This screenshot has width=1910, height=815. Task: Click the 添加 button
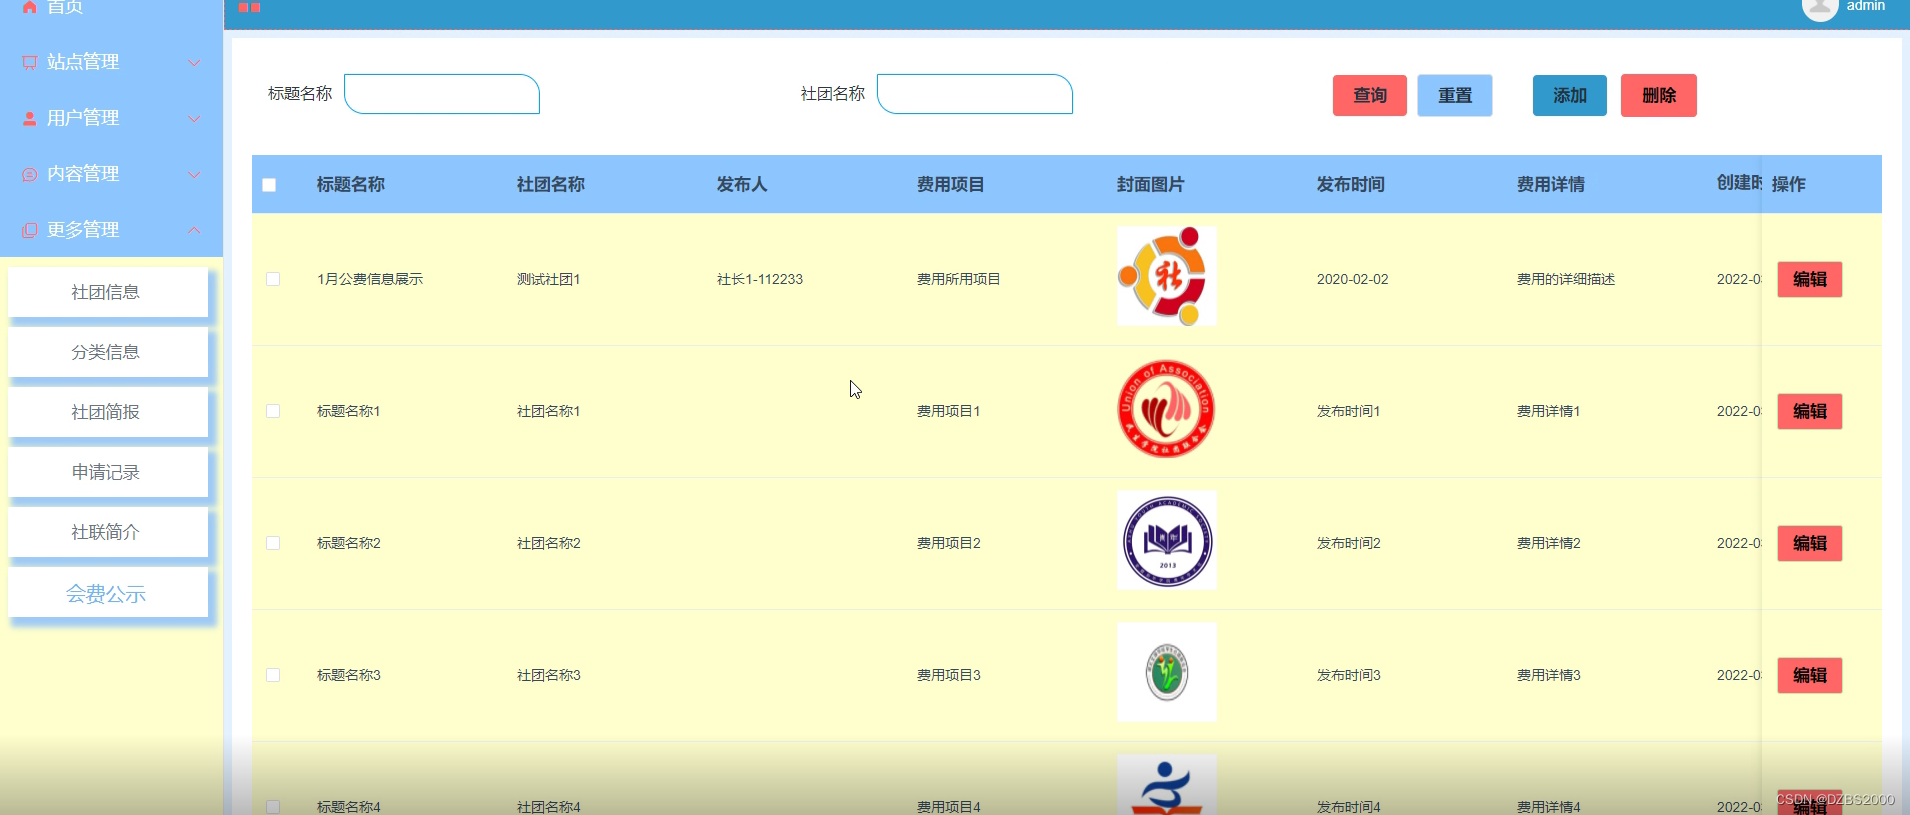1570,95
